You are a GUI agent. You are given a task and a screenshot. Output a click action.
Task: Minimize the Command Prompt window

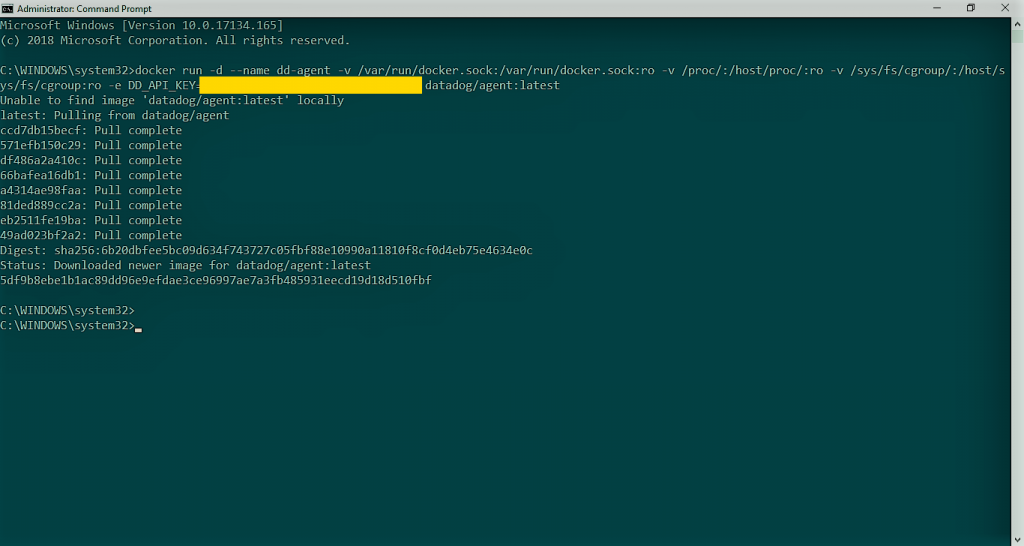tap(937, 8)
